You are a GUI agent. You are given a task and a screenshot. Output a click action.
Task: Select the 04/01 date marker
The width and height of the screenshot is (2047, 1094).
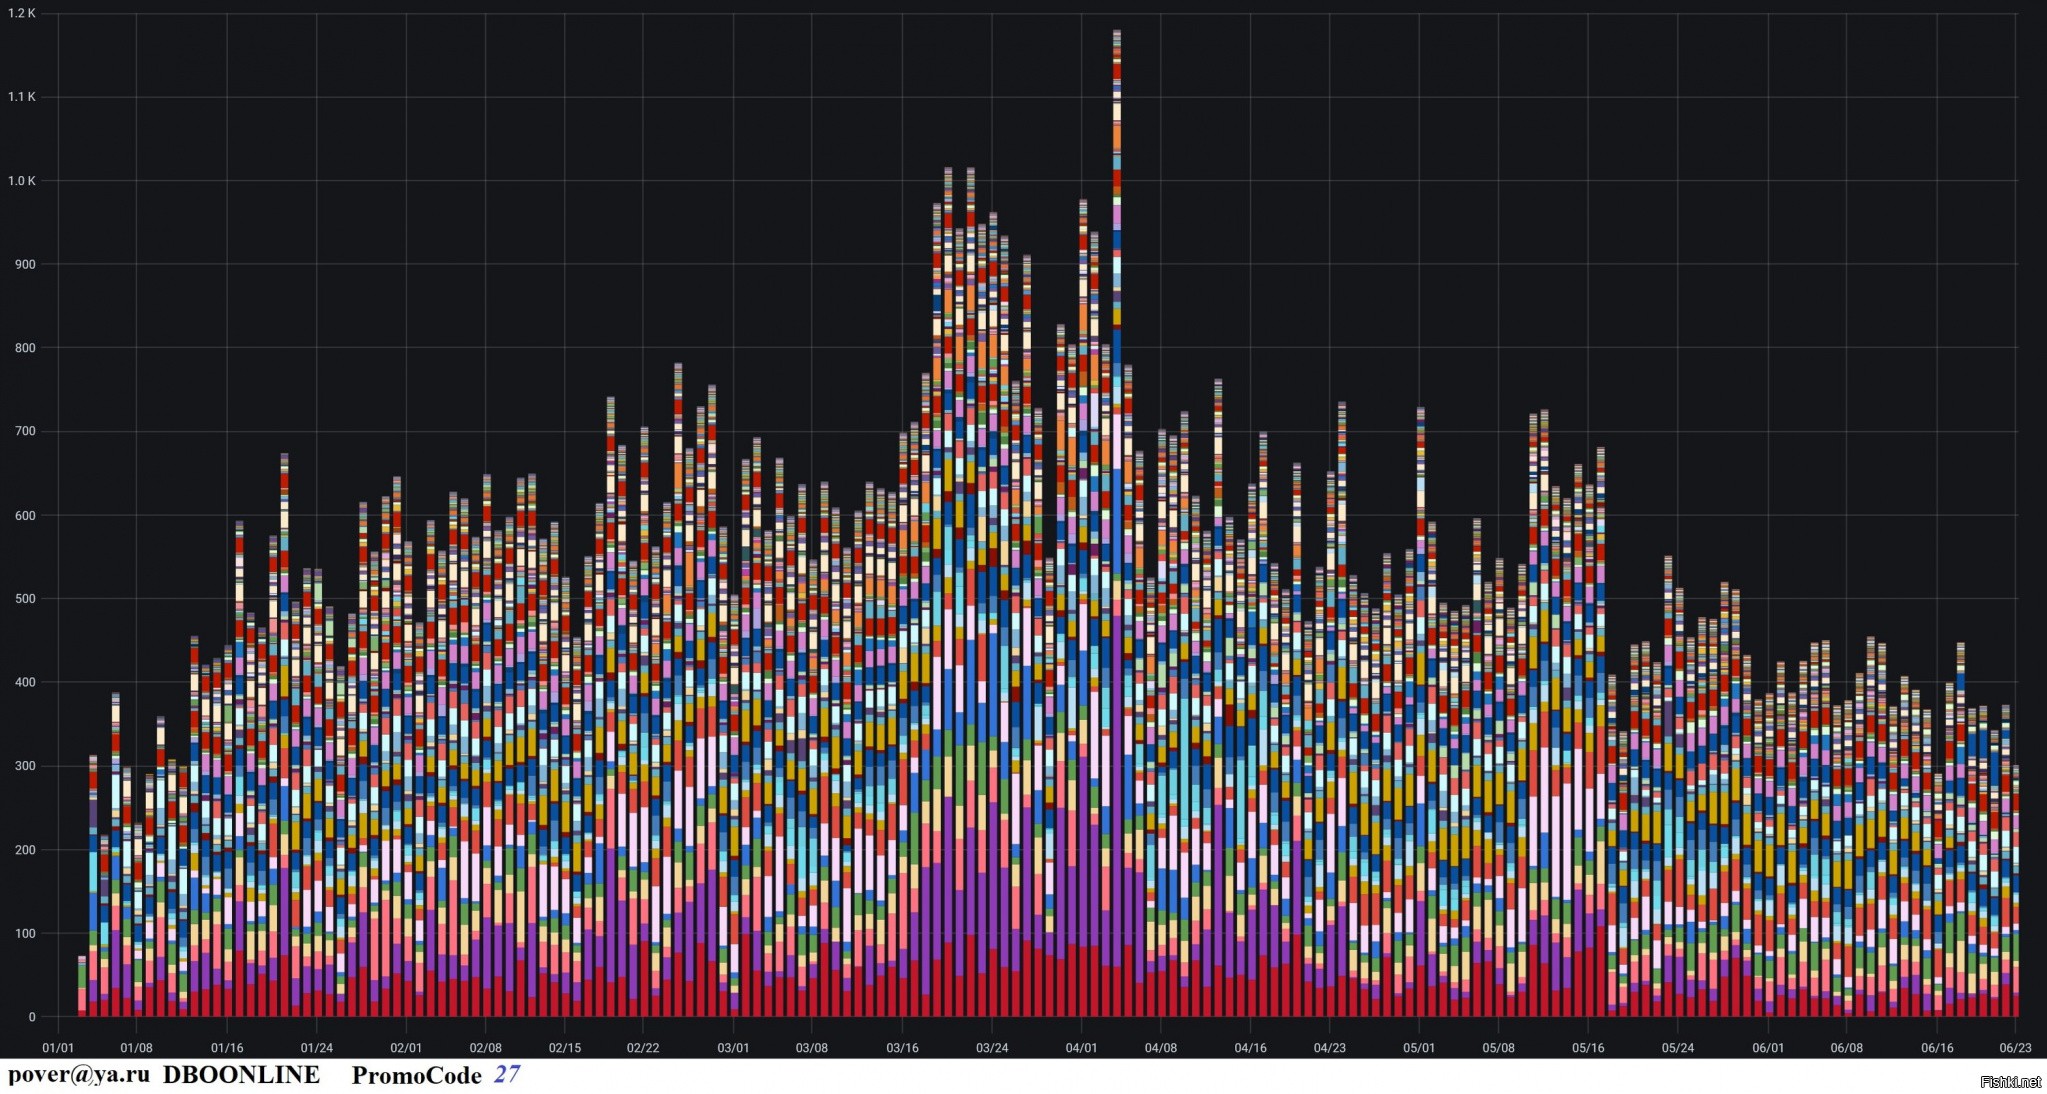coord(1081,1048)
